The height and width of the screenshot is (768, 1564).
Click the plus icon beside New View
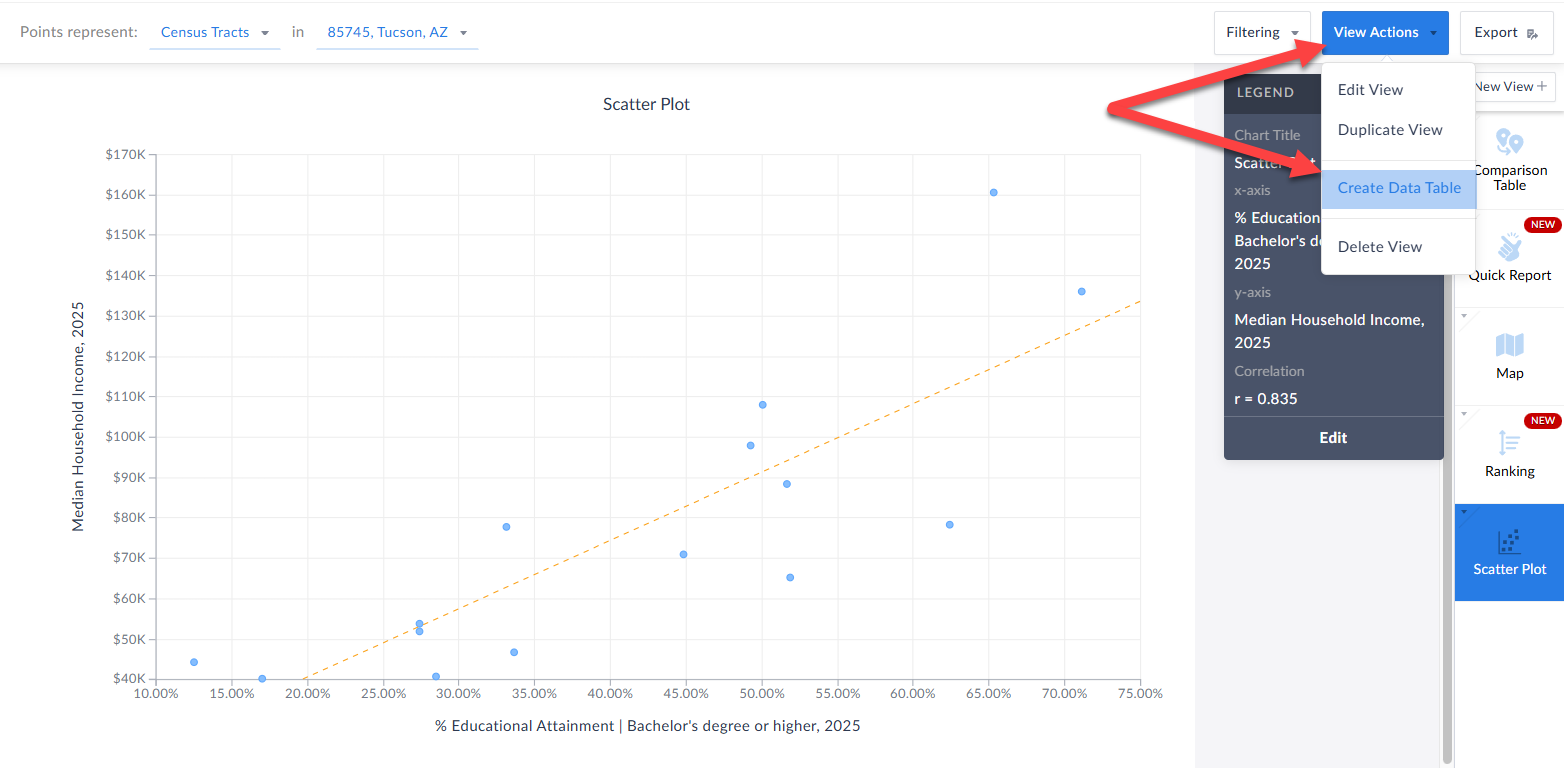(x=1542, y=87)
